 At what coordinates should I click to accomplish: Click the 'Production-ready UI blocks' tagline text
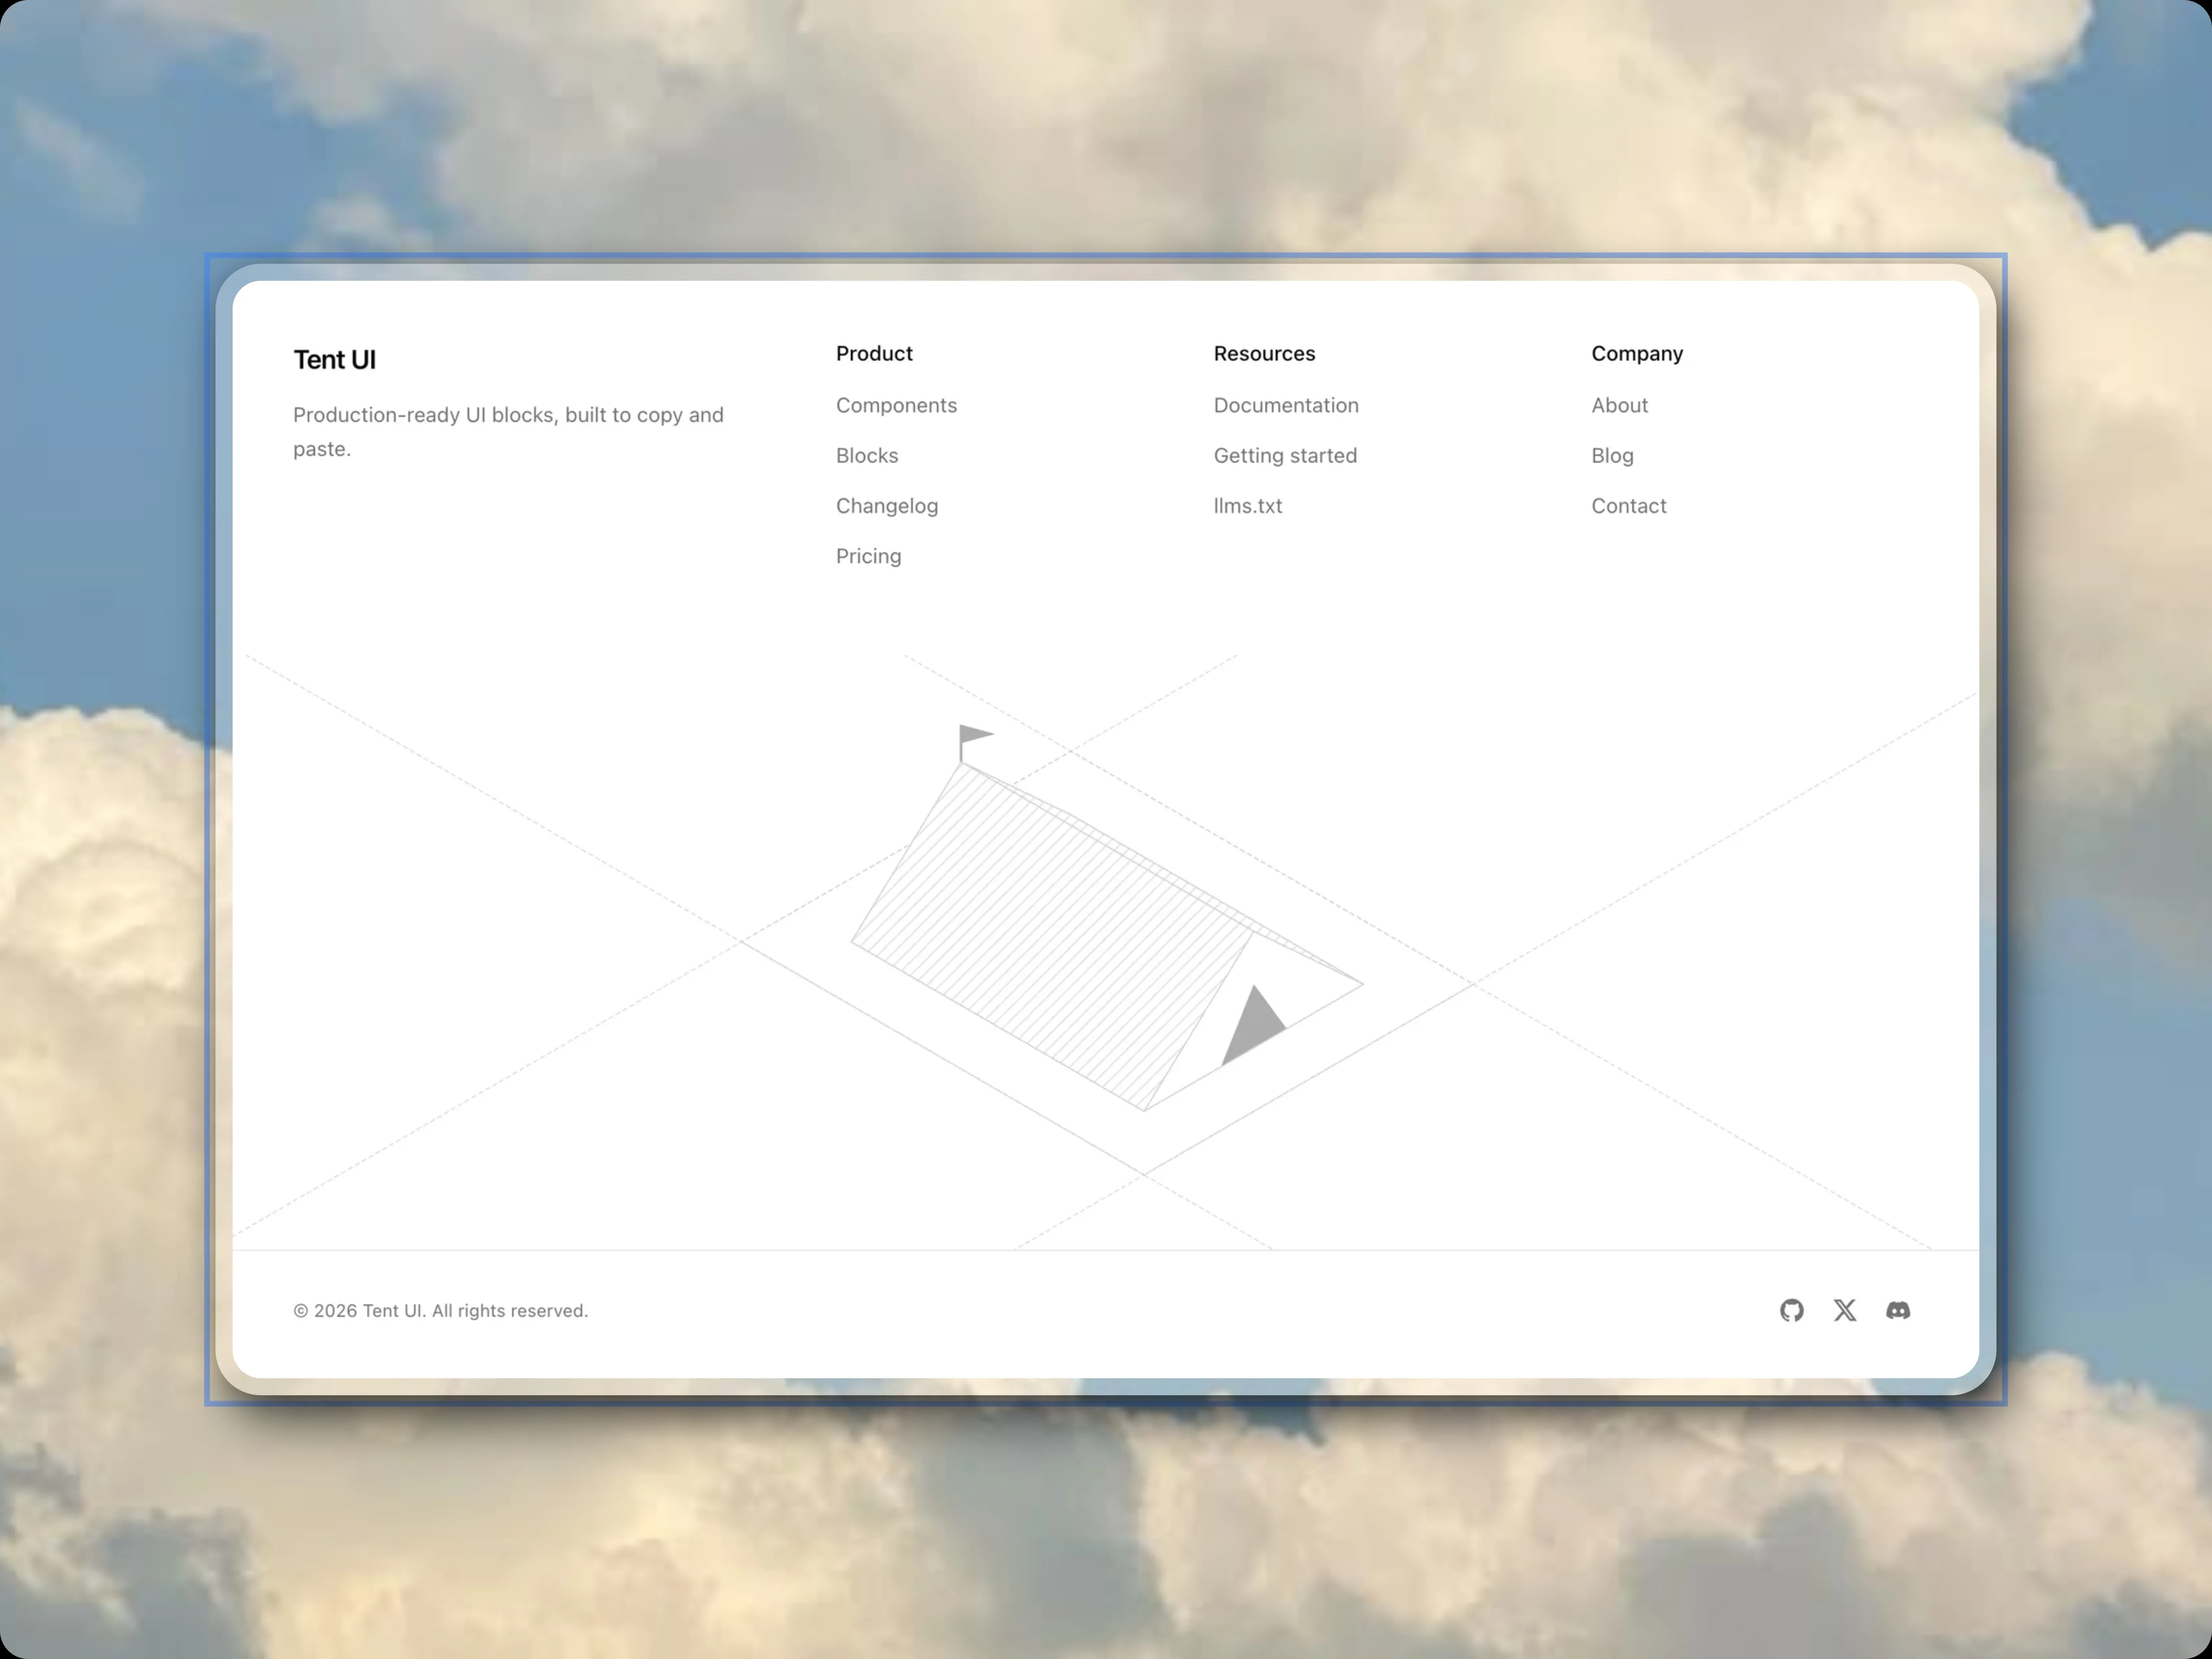pyautogui.click(x=508, y=432)
